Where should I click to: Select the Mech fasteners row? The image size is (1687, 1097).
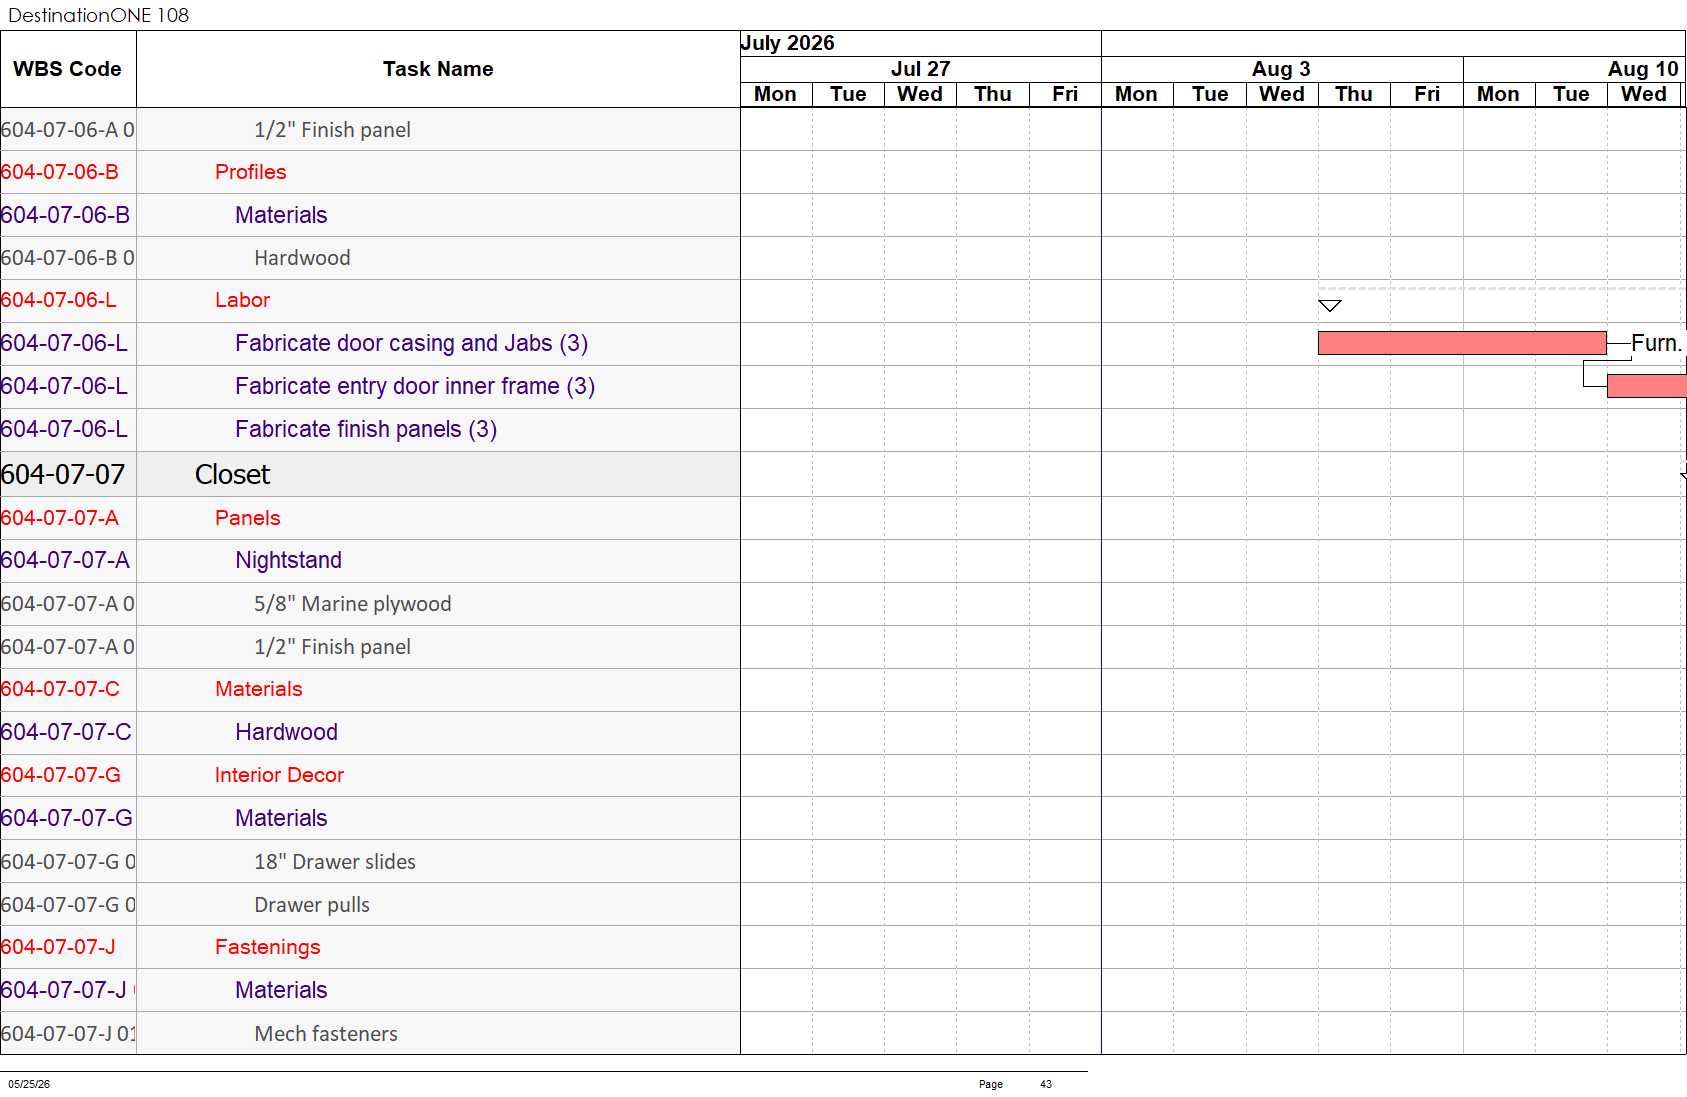point(370,1034)
